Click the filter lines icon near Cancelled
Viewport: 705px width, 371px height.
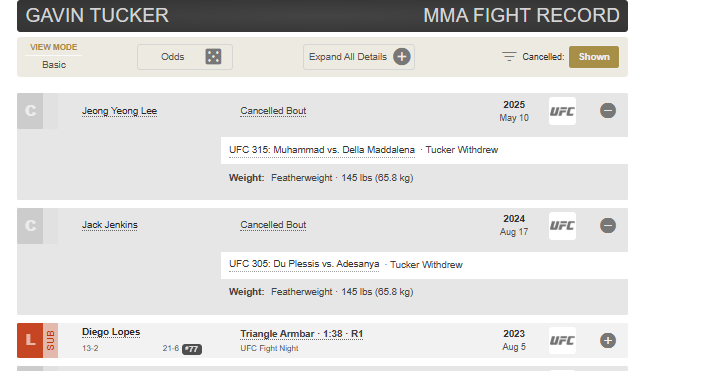(509, 57)
